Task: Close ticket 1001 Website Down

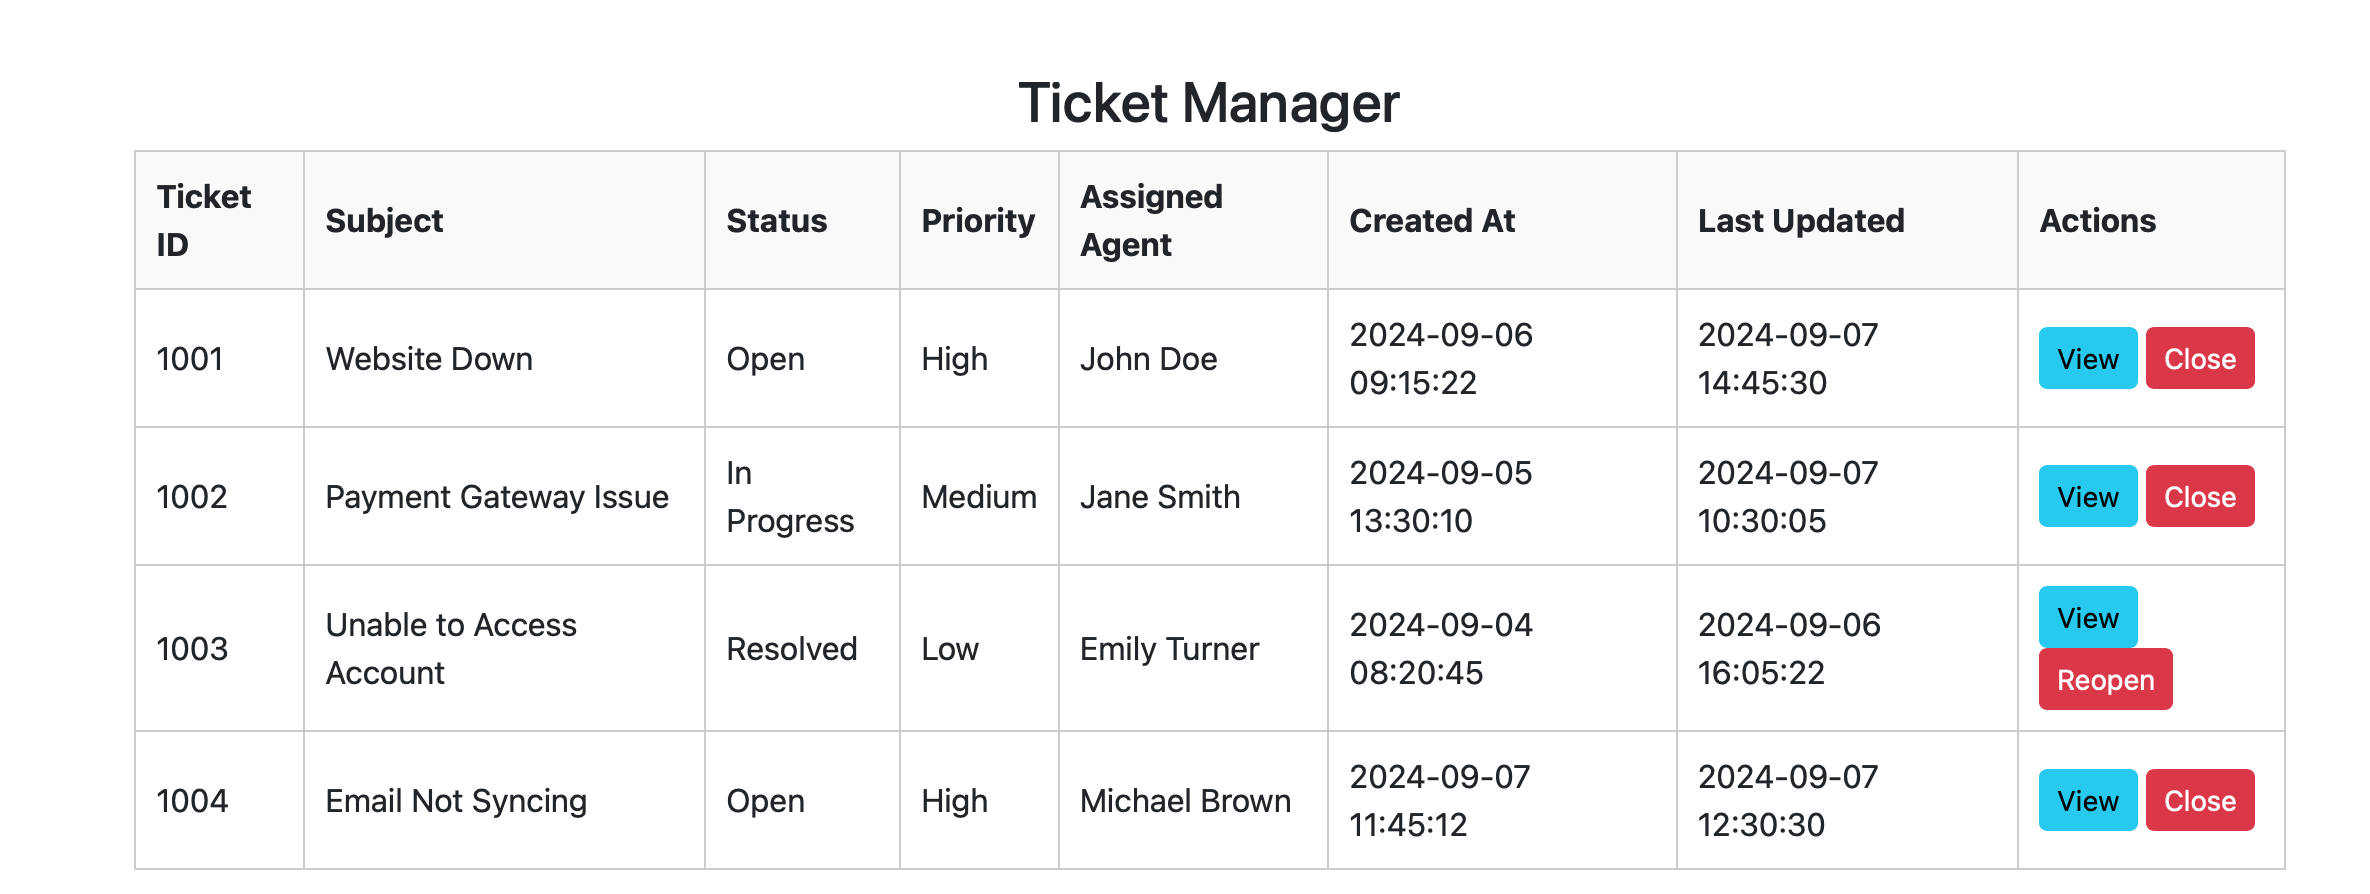Action: coord(2199,358)
